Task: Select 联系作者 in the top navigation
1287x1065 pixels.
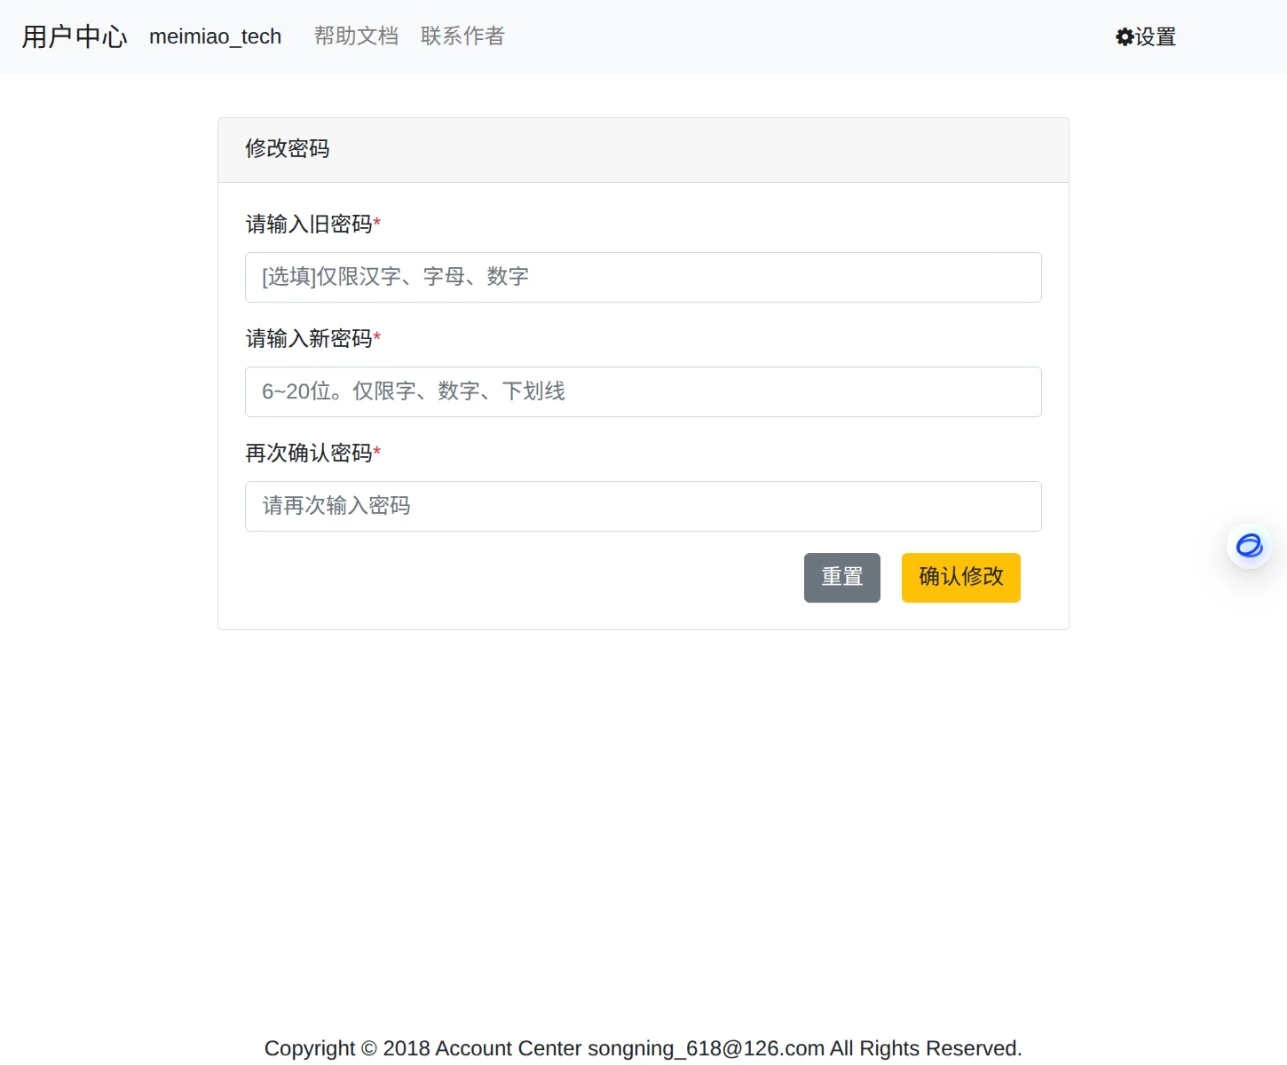Action: coord(462,36)
